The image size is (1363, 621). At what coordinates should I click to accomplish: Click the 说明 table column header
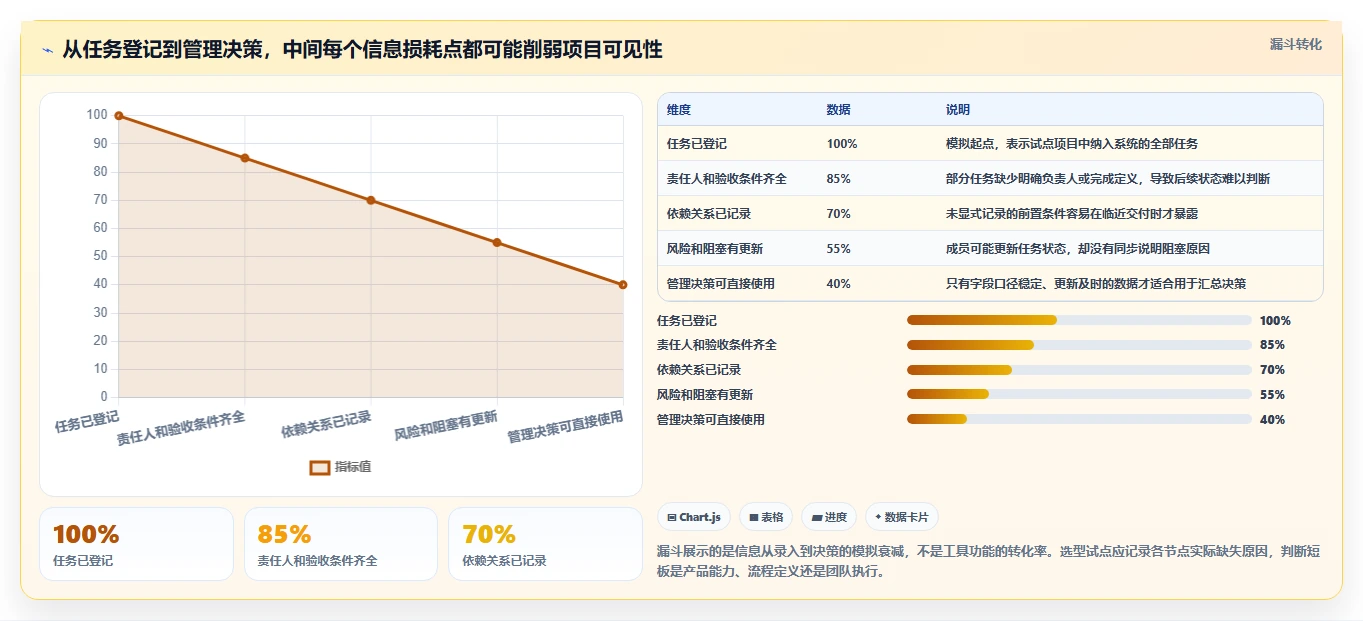click(x=958, y=110)
